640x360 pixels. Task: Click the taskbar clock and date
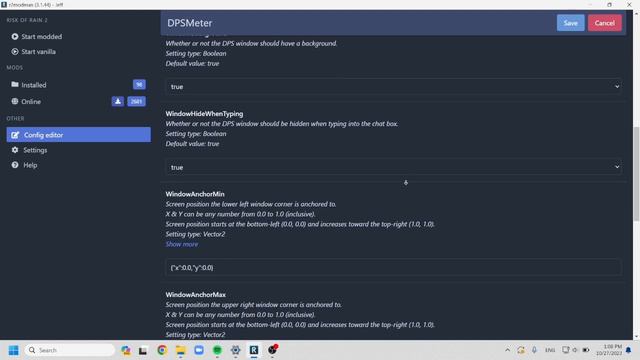pyautogui.click(x=608, y=350)
